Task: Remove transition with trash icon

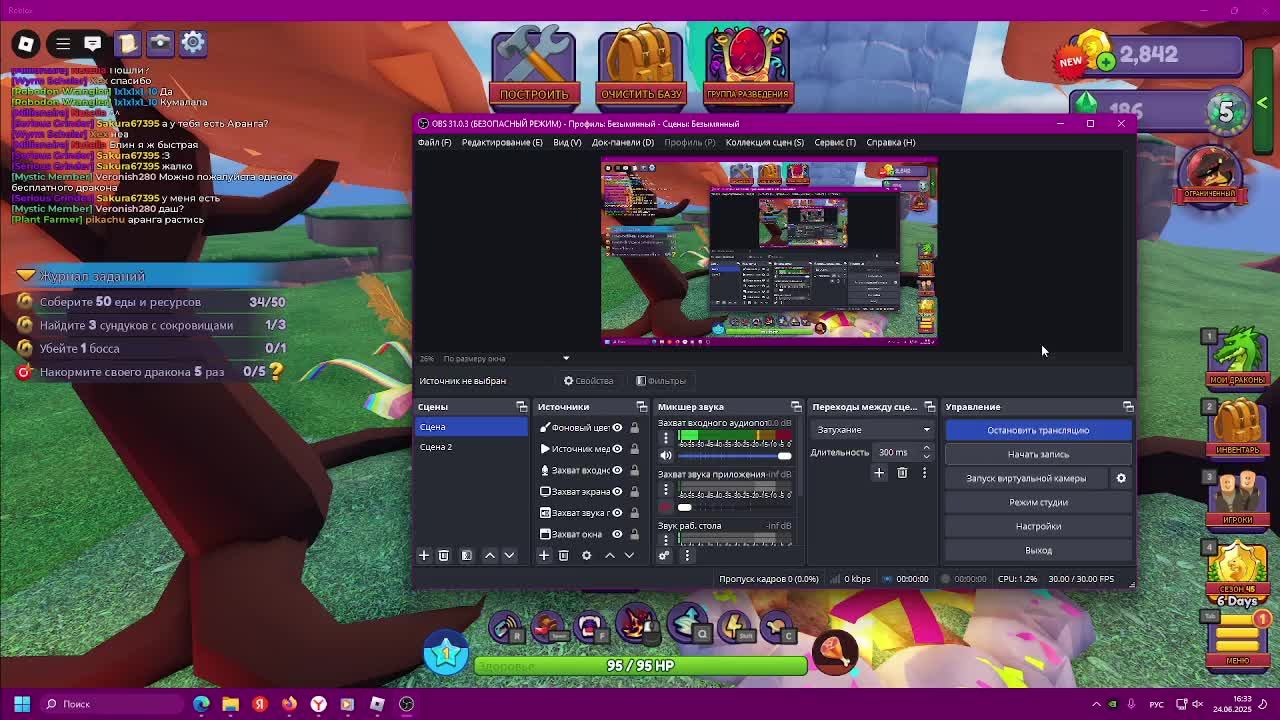Action: [902, 473]
